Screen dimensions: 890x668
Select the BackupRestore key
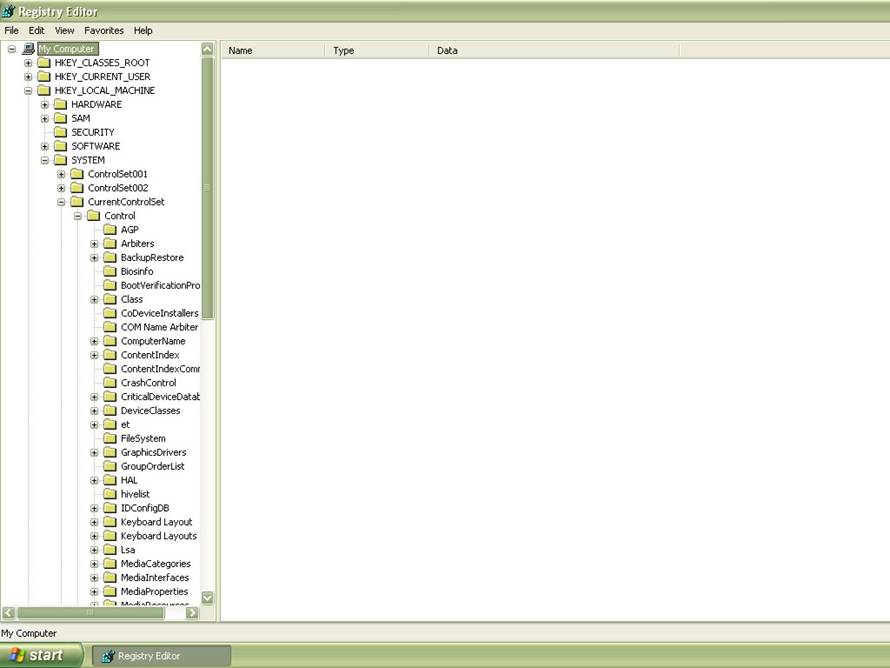[152, 258]
